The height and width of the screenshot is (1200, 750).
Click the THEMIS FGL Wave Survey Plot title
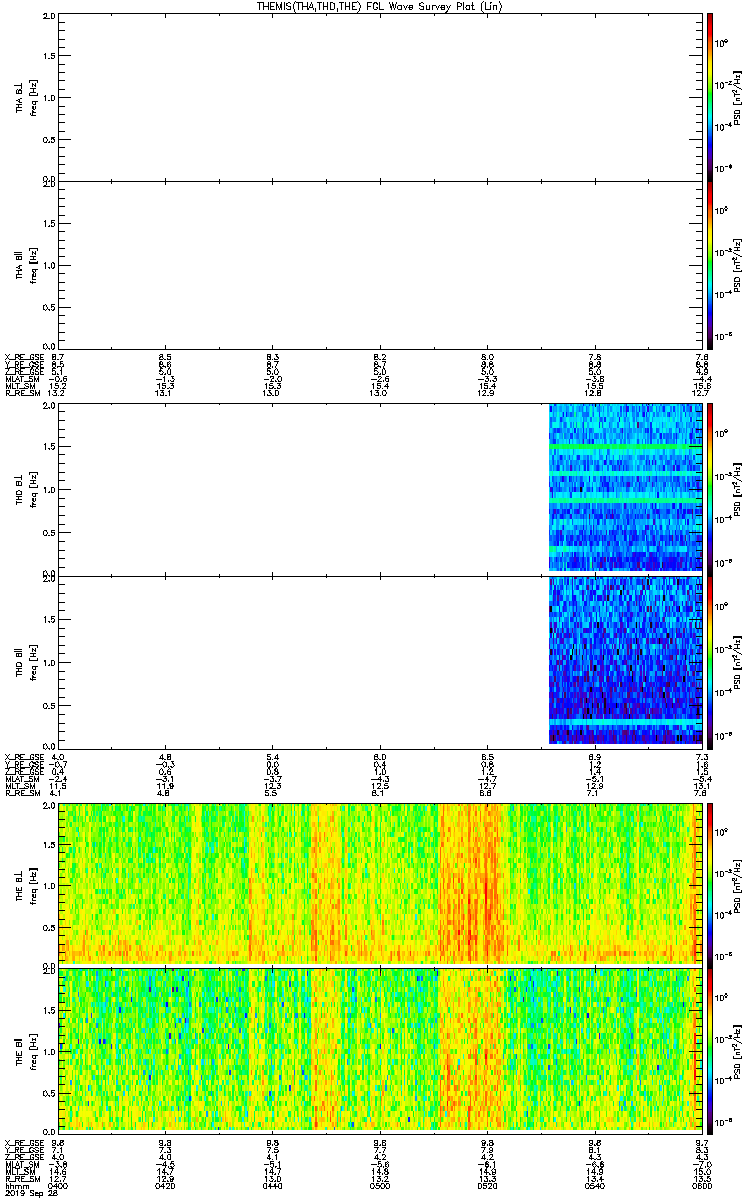(x=381, y=7)
